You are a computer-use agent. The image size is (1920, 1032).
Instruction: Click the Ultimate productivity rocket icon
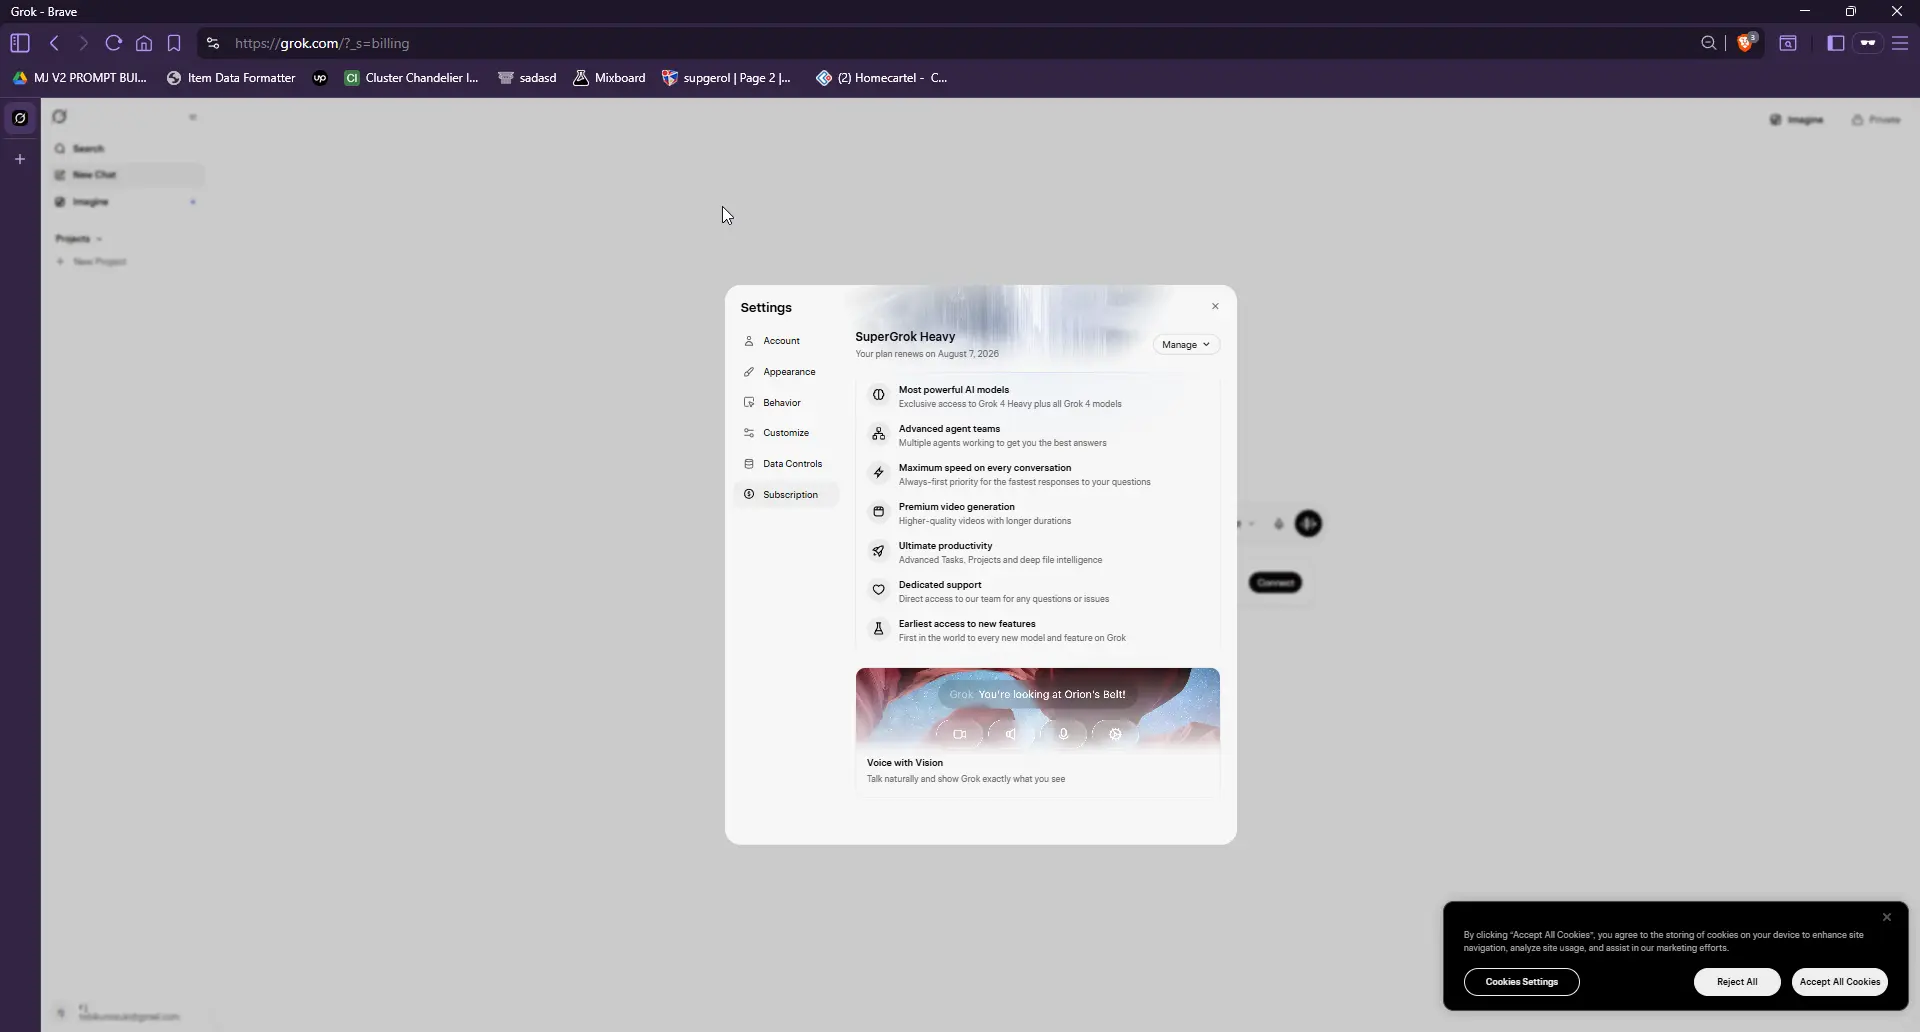tap(878, 551)
